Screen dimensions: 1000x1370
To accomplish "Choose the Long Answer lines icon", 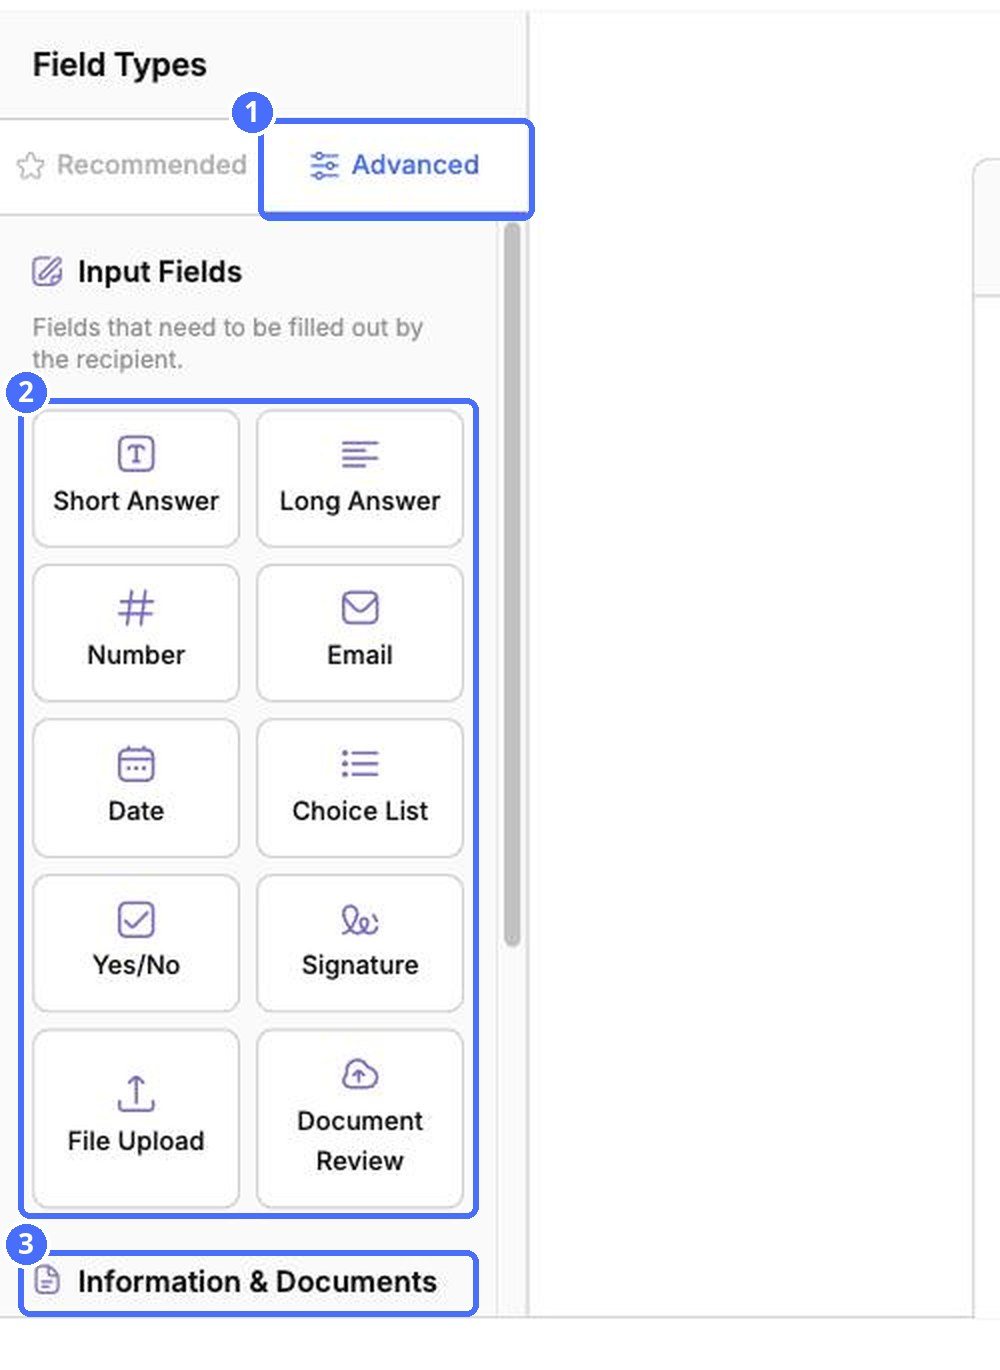I will click(x=360, y=454).
